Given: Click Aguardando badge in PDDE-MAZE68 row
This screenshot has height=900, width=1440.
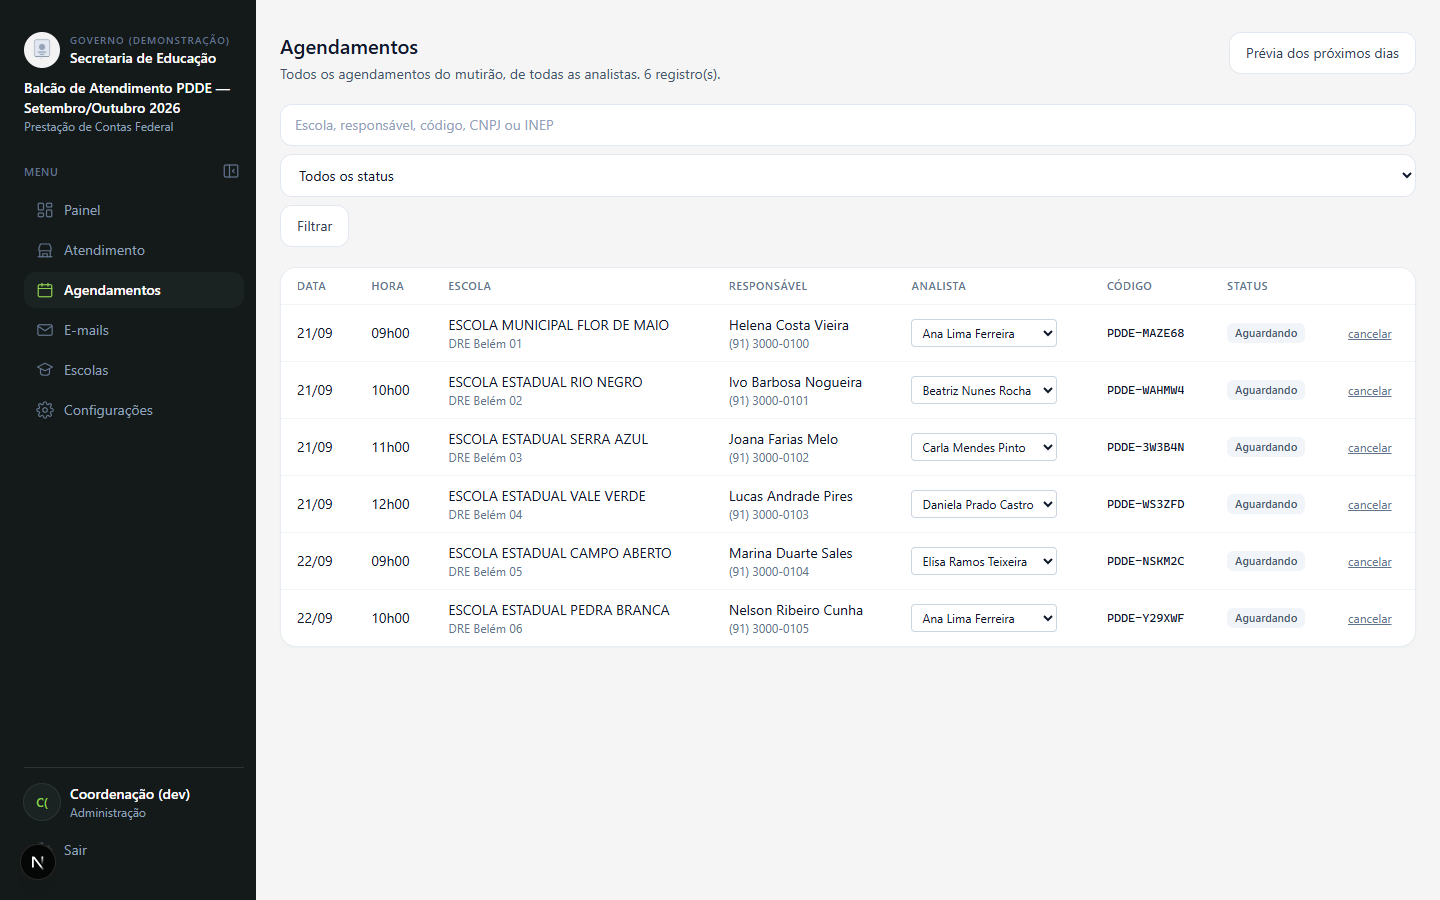Looking at the screenshot, I should coord(1266,333).
